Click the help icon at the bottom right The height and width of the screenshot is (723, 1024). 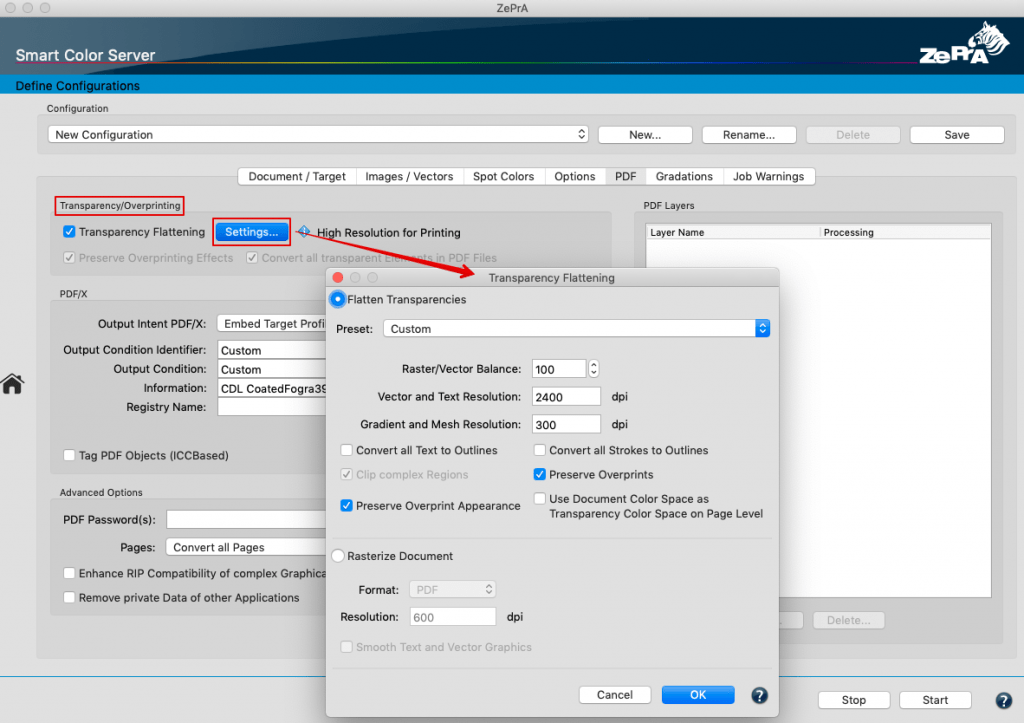pos(1003,700)
